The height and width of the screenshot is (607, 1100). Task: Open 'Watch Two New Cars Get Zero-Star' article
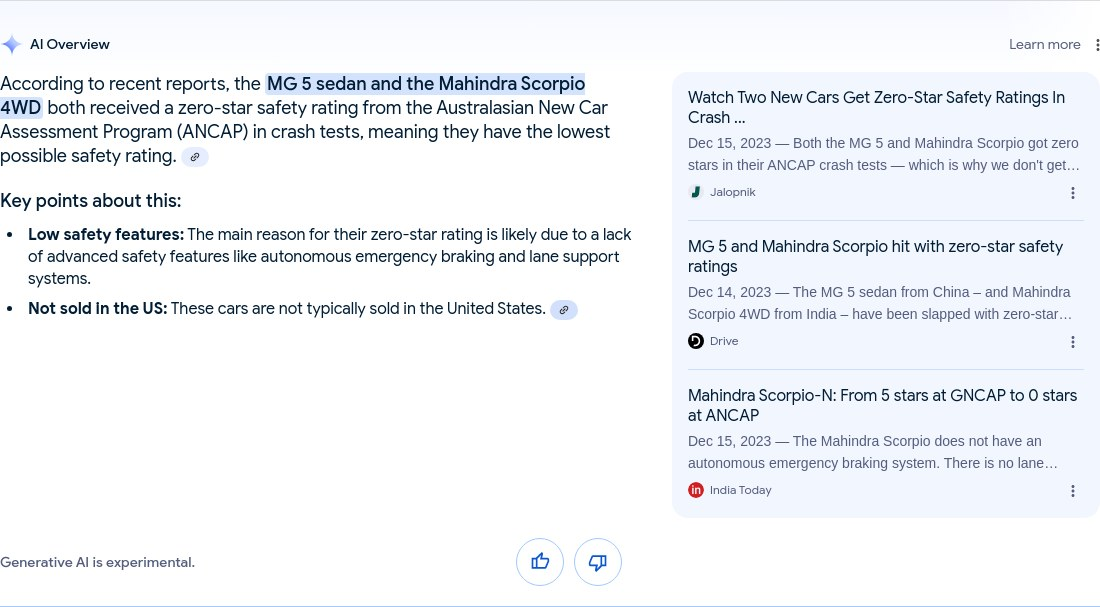876,107
